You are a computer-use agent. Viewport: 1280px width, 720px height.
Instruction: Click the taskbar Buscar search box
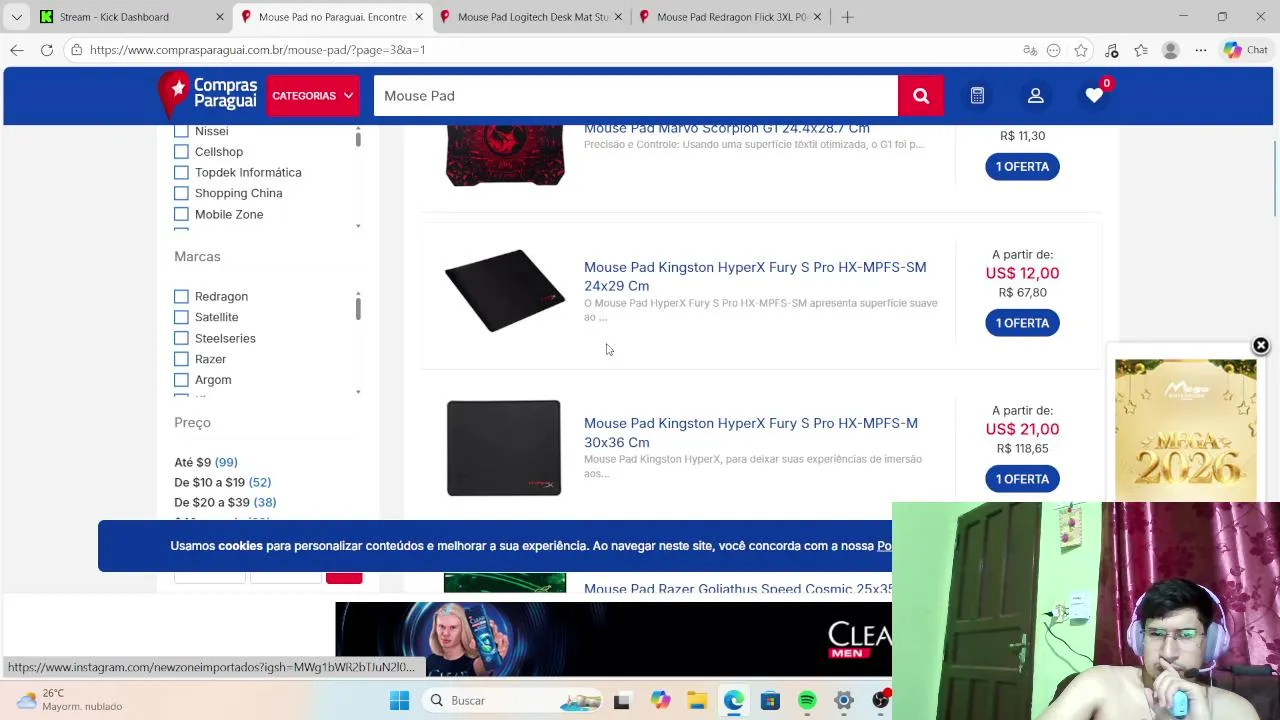click(x=510, y=701)
